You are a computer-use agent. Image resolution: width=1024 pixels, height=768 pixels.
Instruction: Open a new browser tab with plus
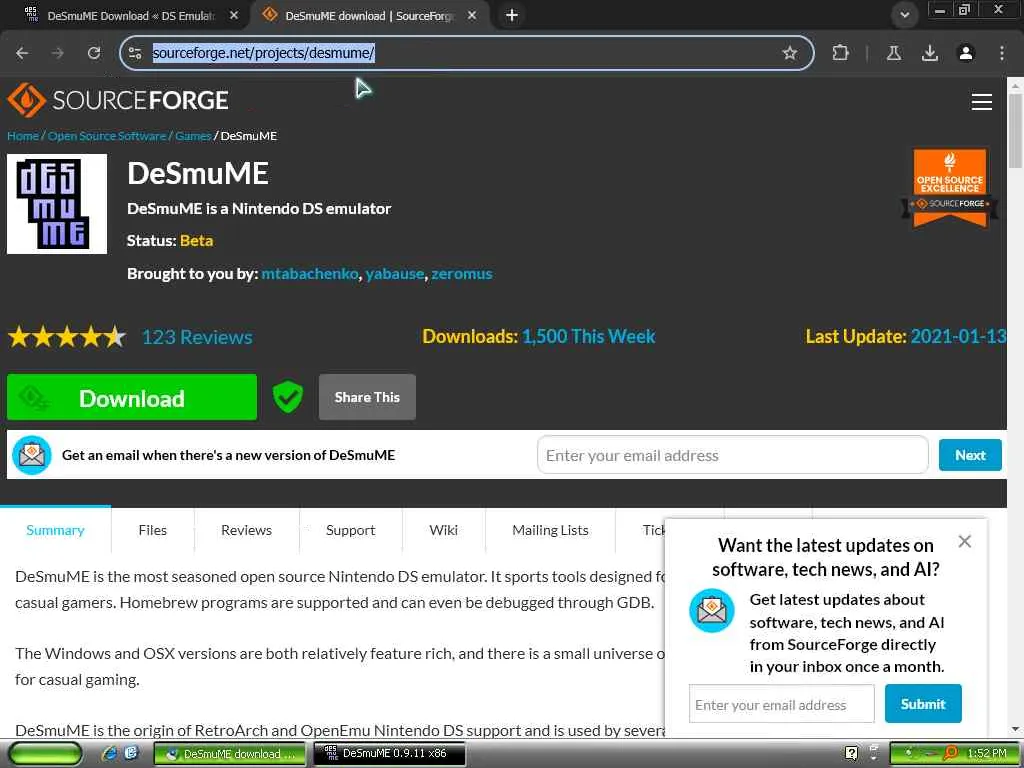coord(512,15)
